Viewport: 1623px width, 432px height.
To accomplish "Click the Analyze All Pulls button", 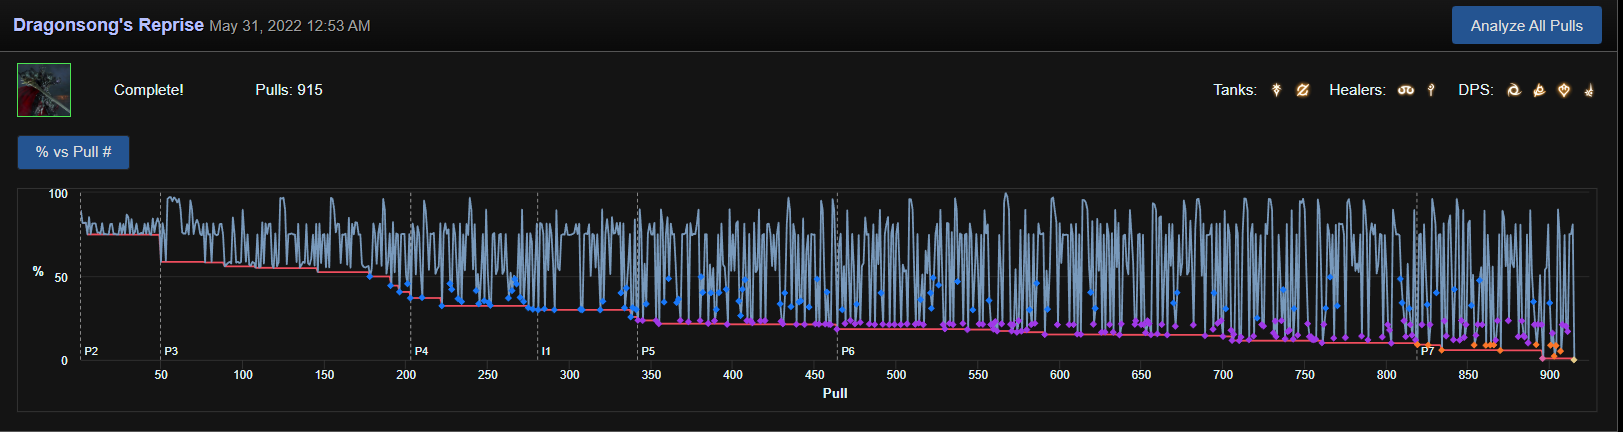I will 1526,26.
